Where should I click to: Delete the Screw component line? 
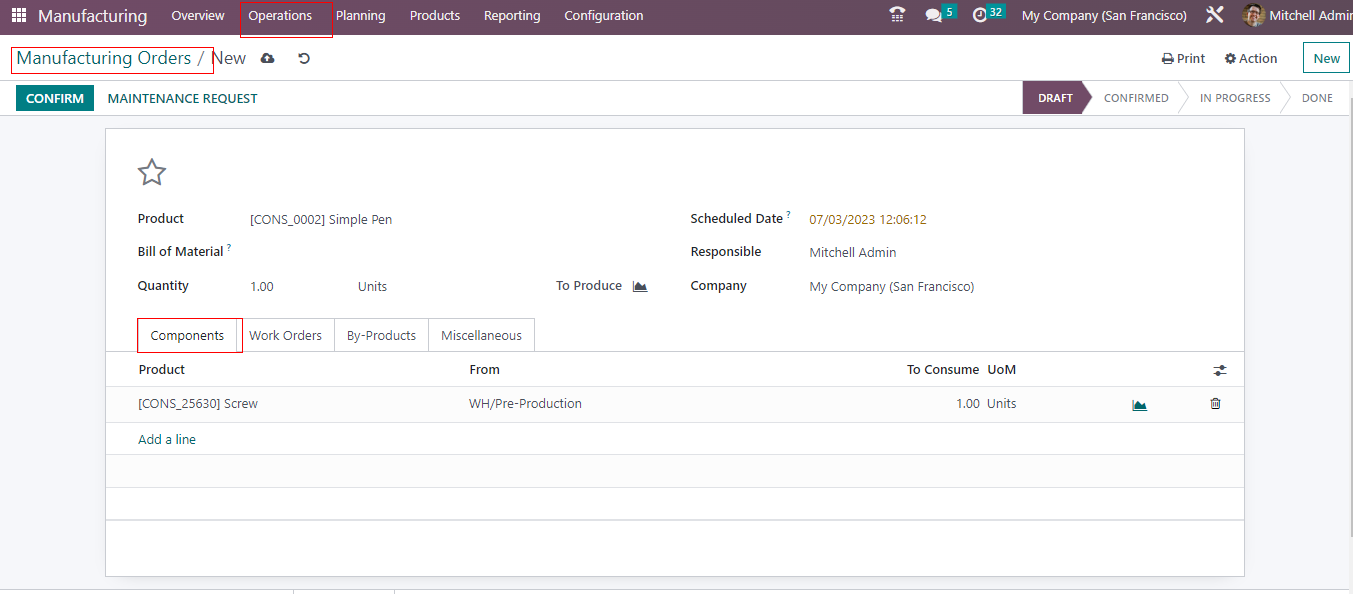(x=1215, y=404)
